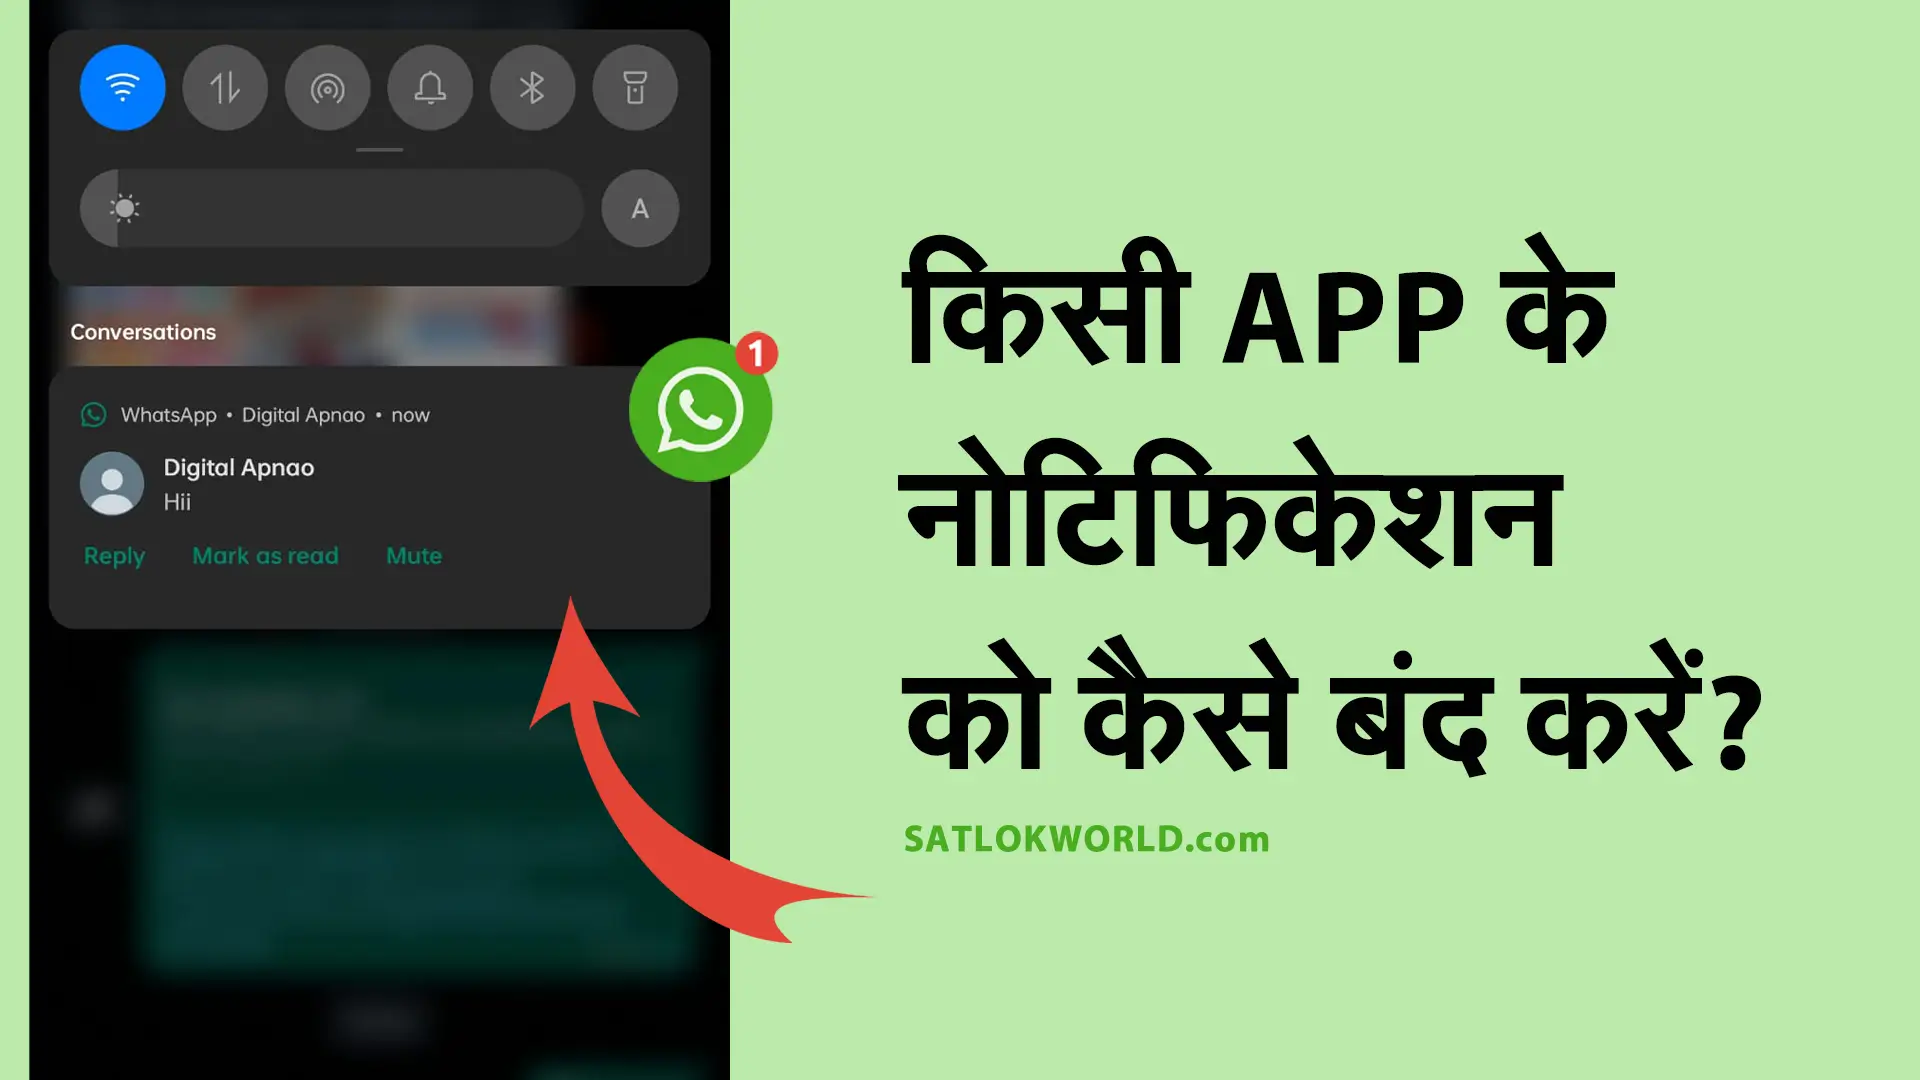
Task: Select Mark as read for Digital Apnao
Action: tap(265, 554)
